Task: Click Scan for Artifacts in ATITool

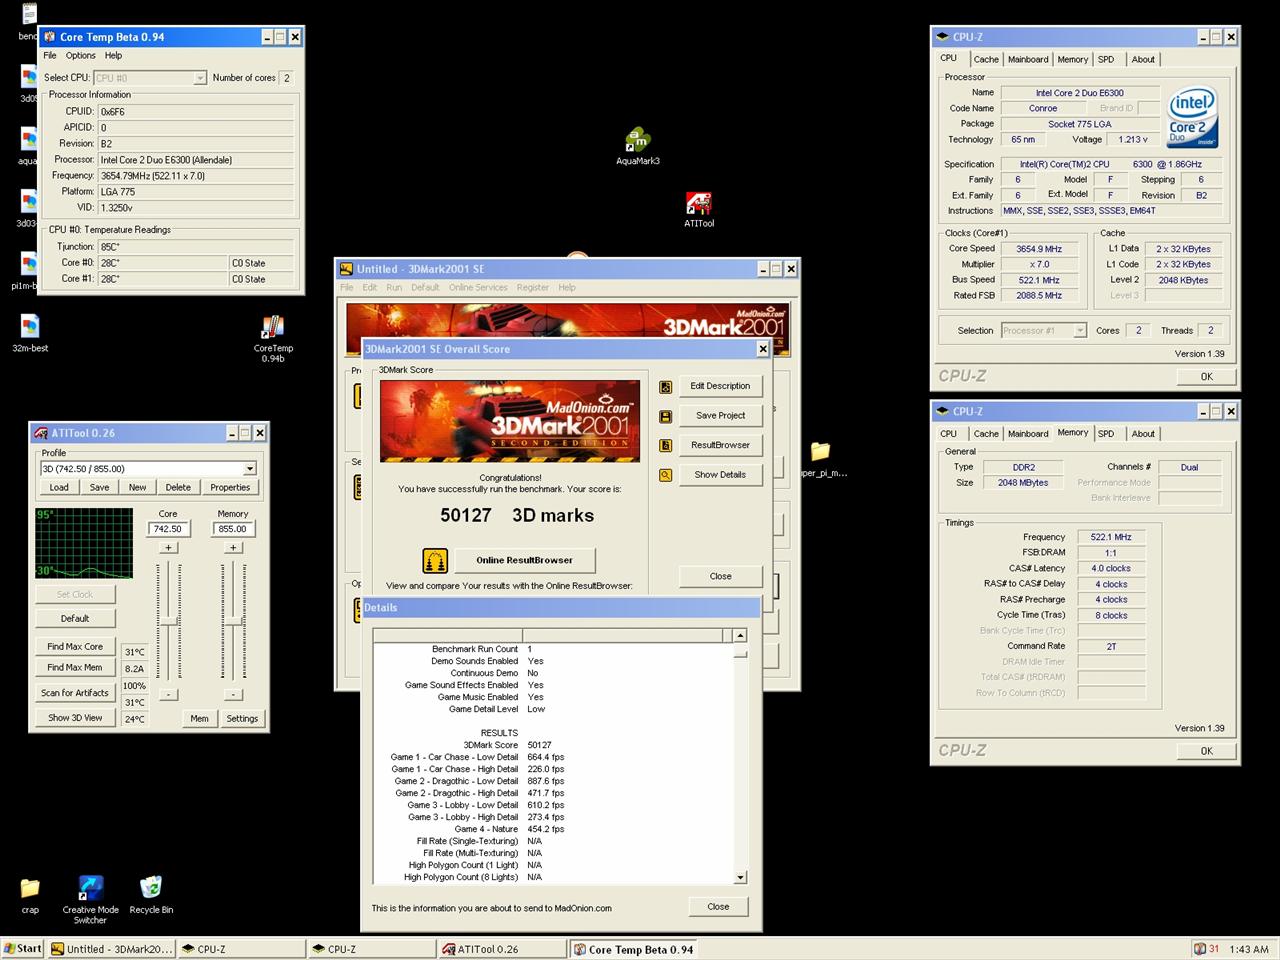Action: pyautogui.click(x=75, y=692)
